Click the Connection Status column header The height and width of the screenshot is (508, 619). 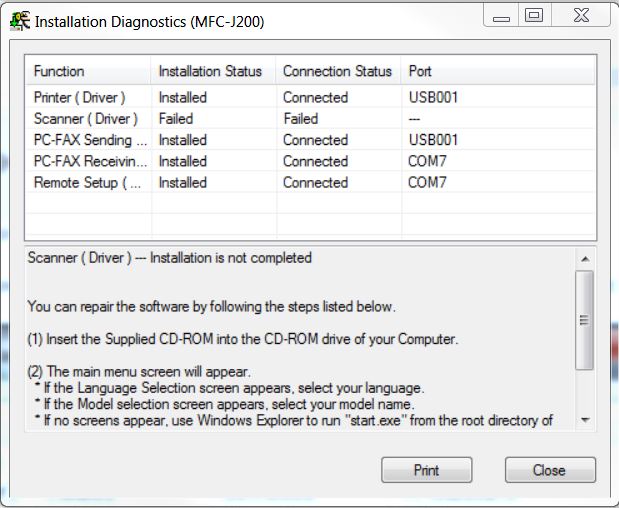337,71
